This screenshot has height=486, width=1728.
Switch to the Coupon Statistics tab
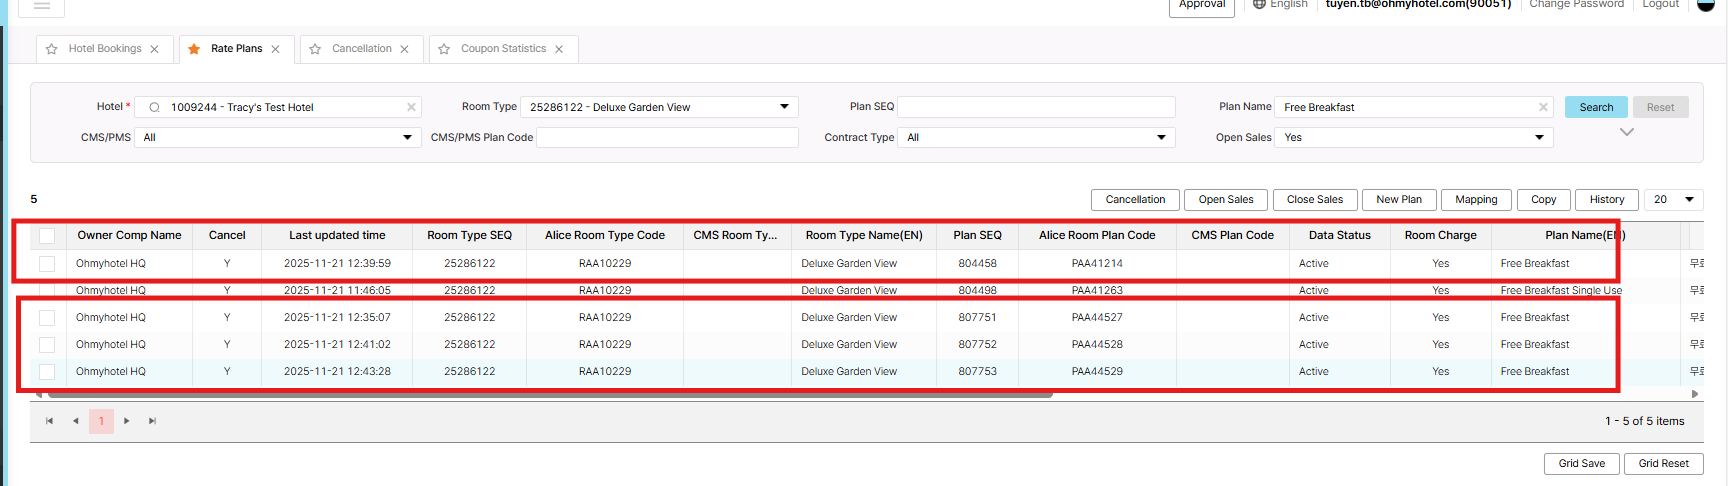503,49
